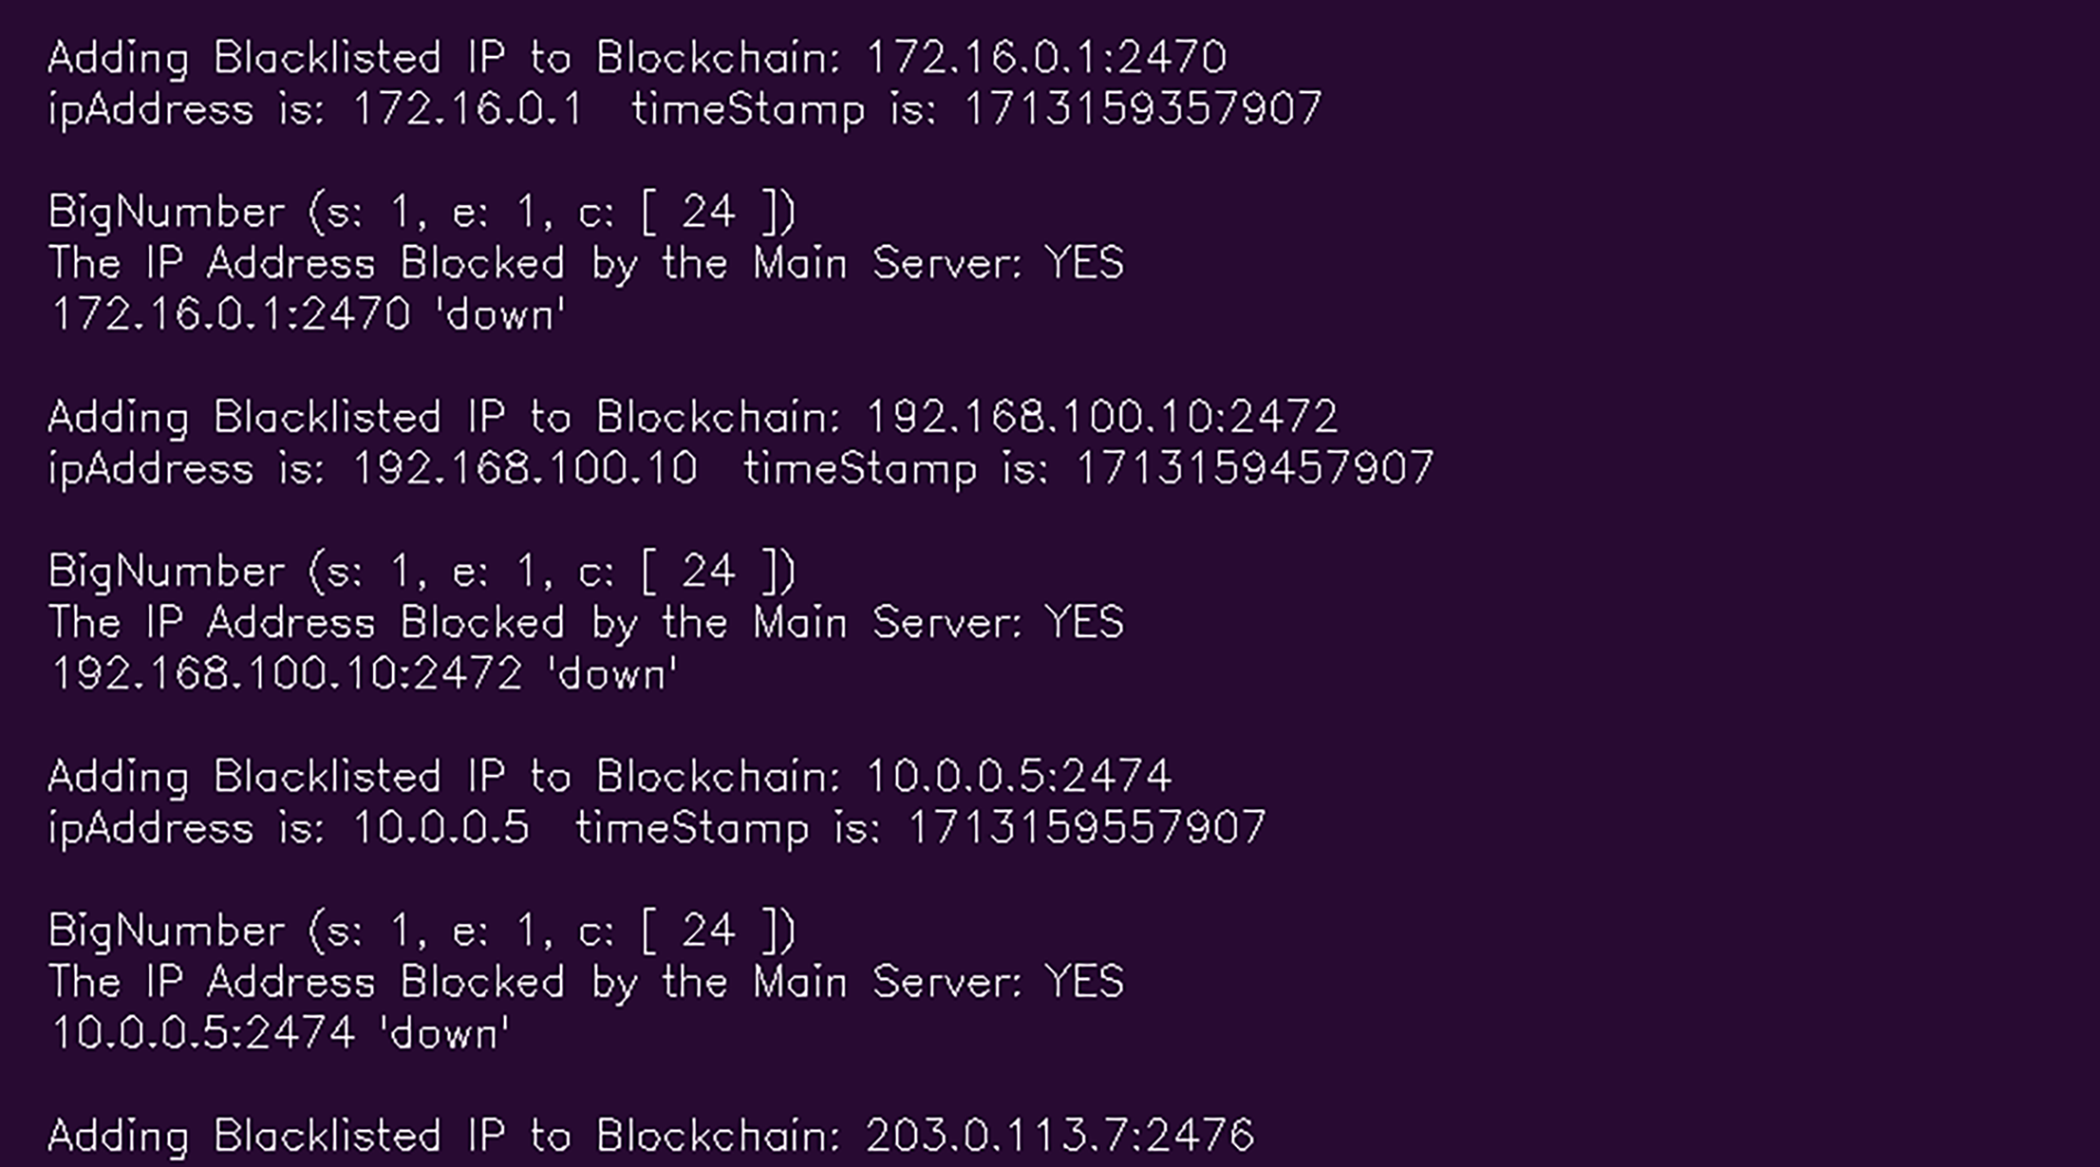Select ipAddress value 10.0.0.5 before timeStamp

click(x=441, y=828)
